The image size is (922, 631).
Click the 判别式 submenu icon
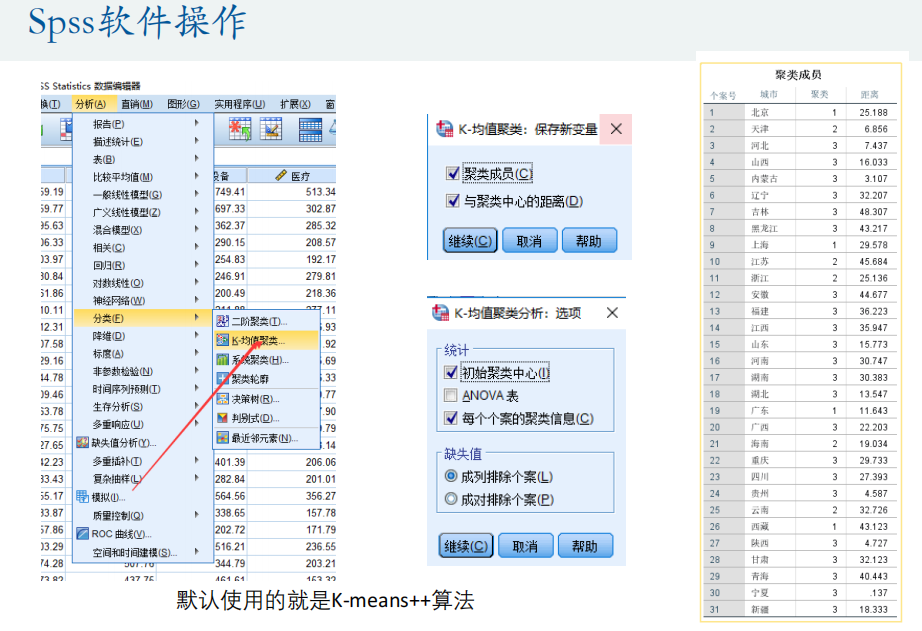[x=222, y=418]
